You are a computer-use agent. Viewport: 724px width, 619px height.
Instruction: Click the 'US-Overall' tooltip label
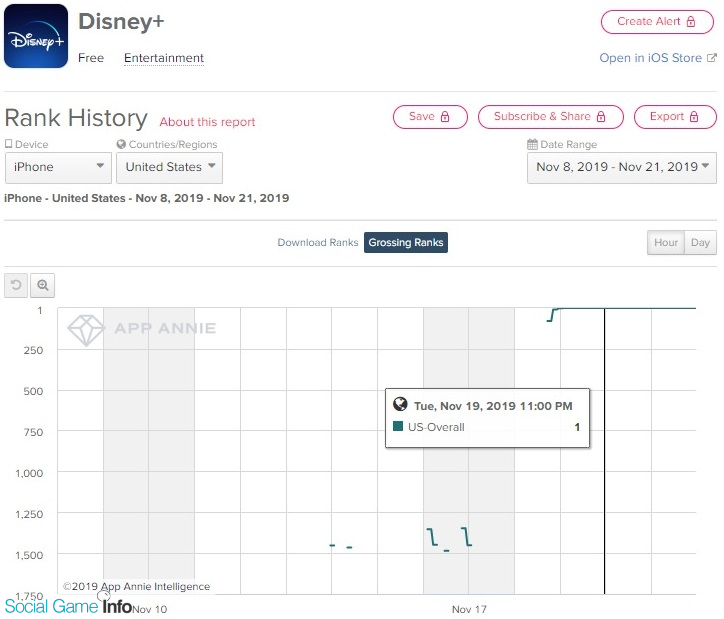[x=436, y=427]
